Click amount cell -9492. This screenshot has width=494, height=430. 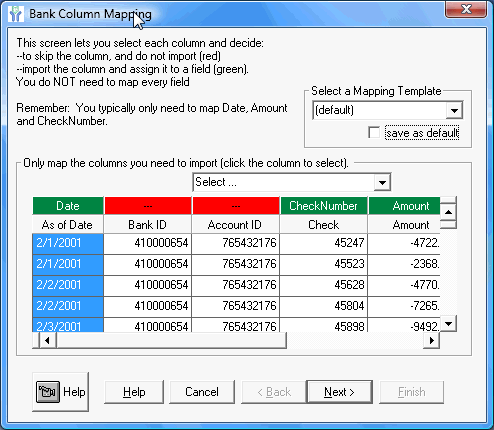click(404, 325)
